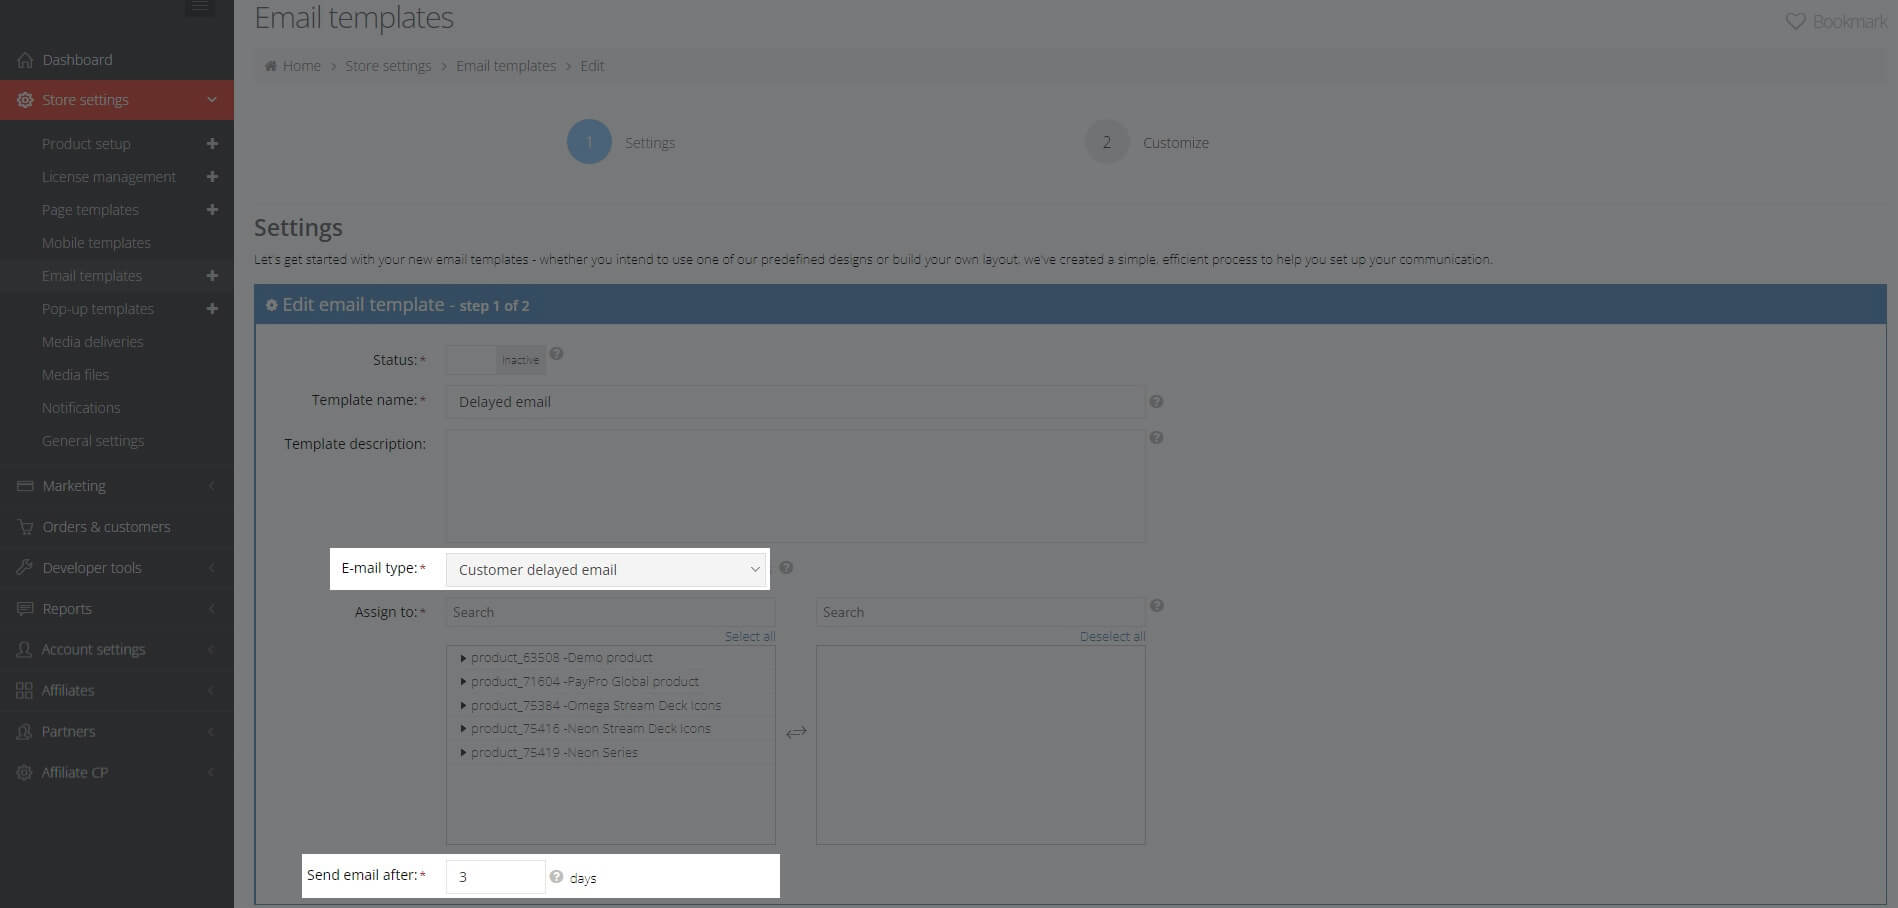
Task: Click the Home icon in the breadcrumb
Action: coord(270,65)
